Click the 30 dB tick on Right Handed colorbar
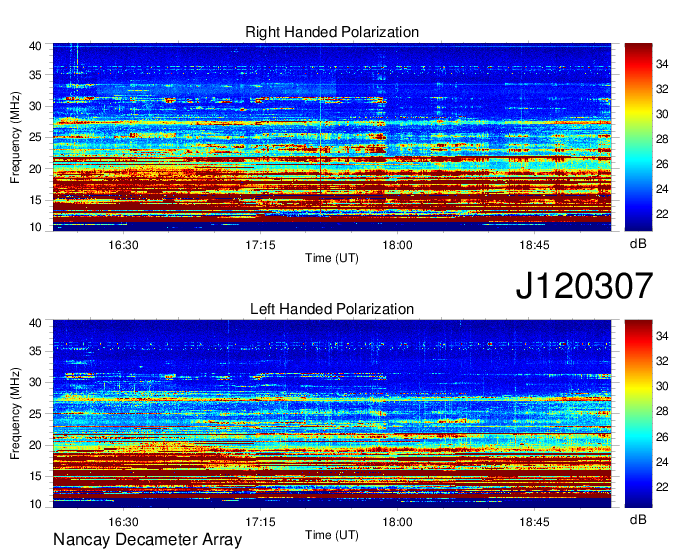The image size is (680, 552). (x=662, y=114)
